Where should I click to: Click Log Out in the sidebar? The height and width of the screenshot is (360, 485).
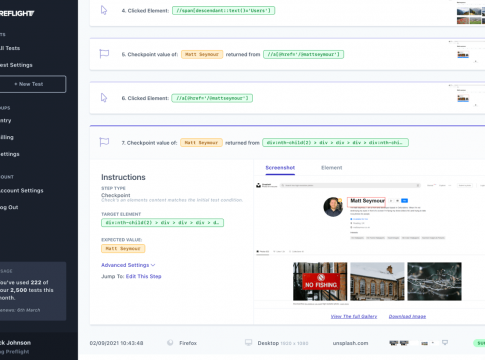pos(9,207)
